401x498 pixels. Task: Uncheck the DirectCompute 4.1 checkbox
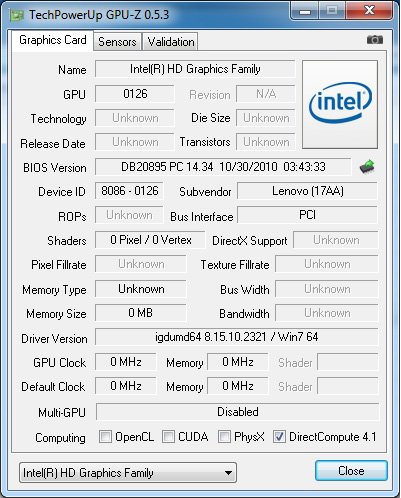point(279,436)
